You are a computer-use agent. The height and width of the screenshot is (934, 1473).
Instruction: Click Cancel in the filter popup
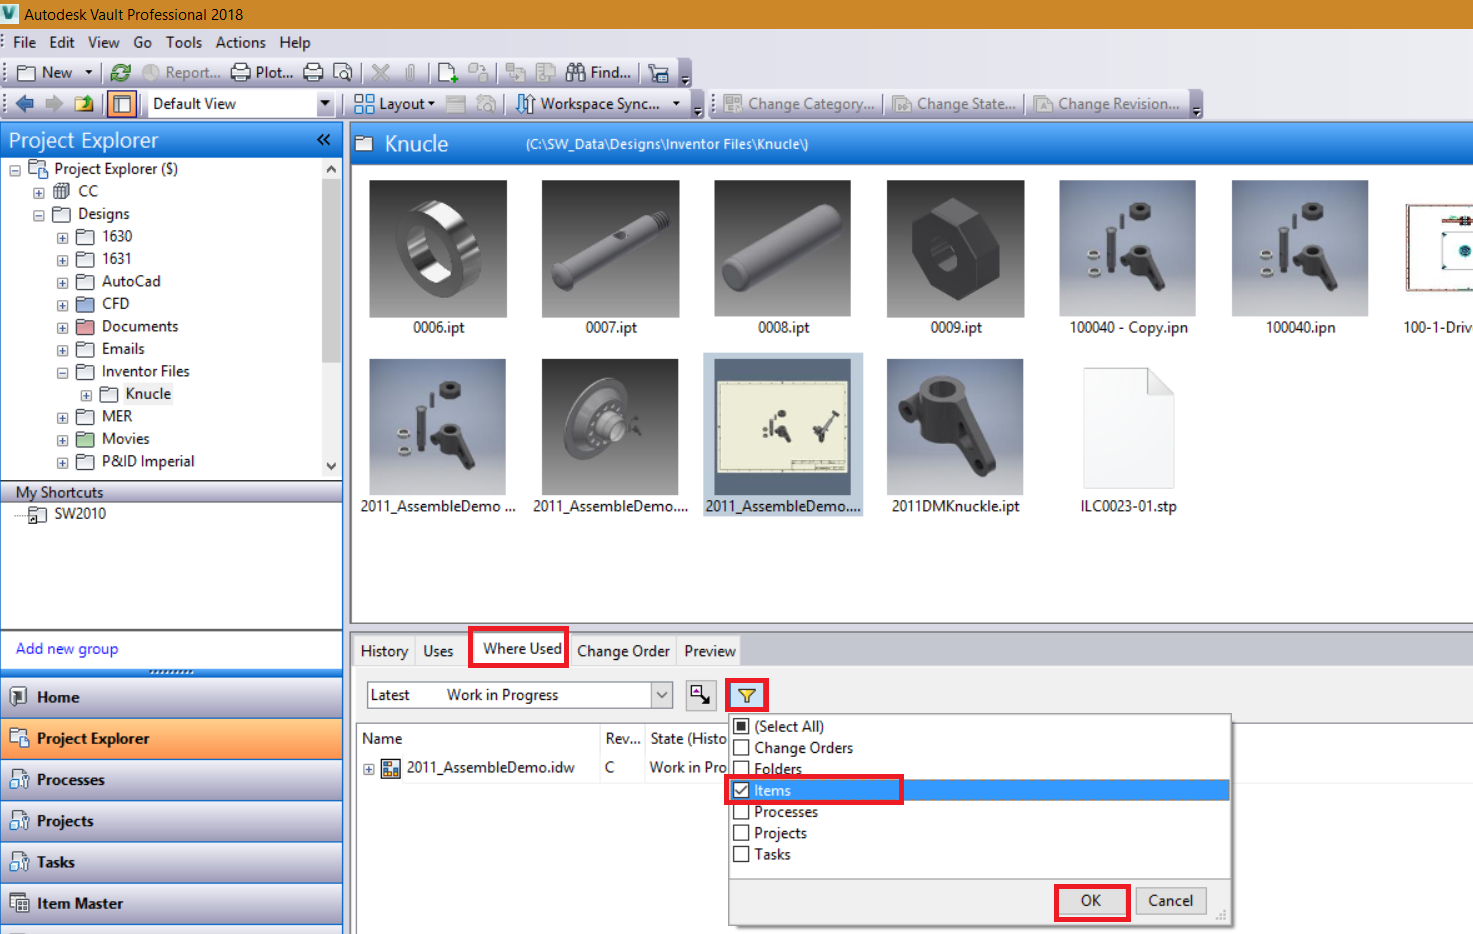pos(1170,901)
